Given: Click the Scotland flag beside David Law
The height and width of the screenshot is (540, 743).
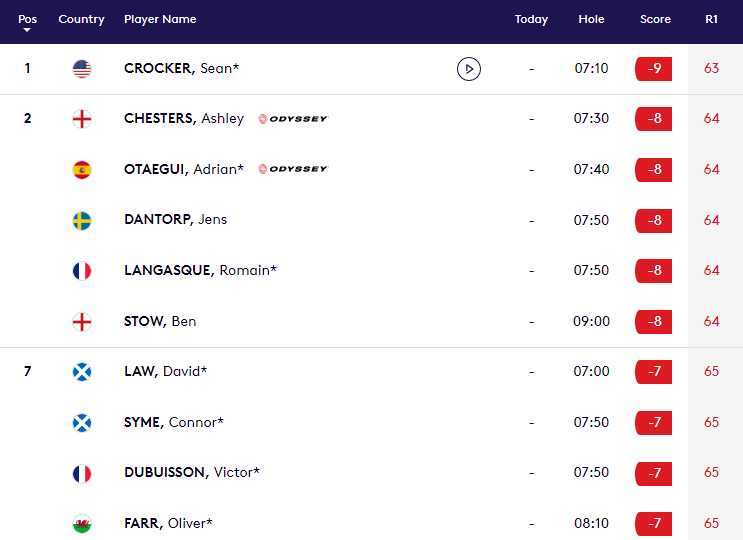Looking at the screenshot, I should tap(82, 372).
